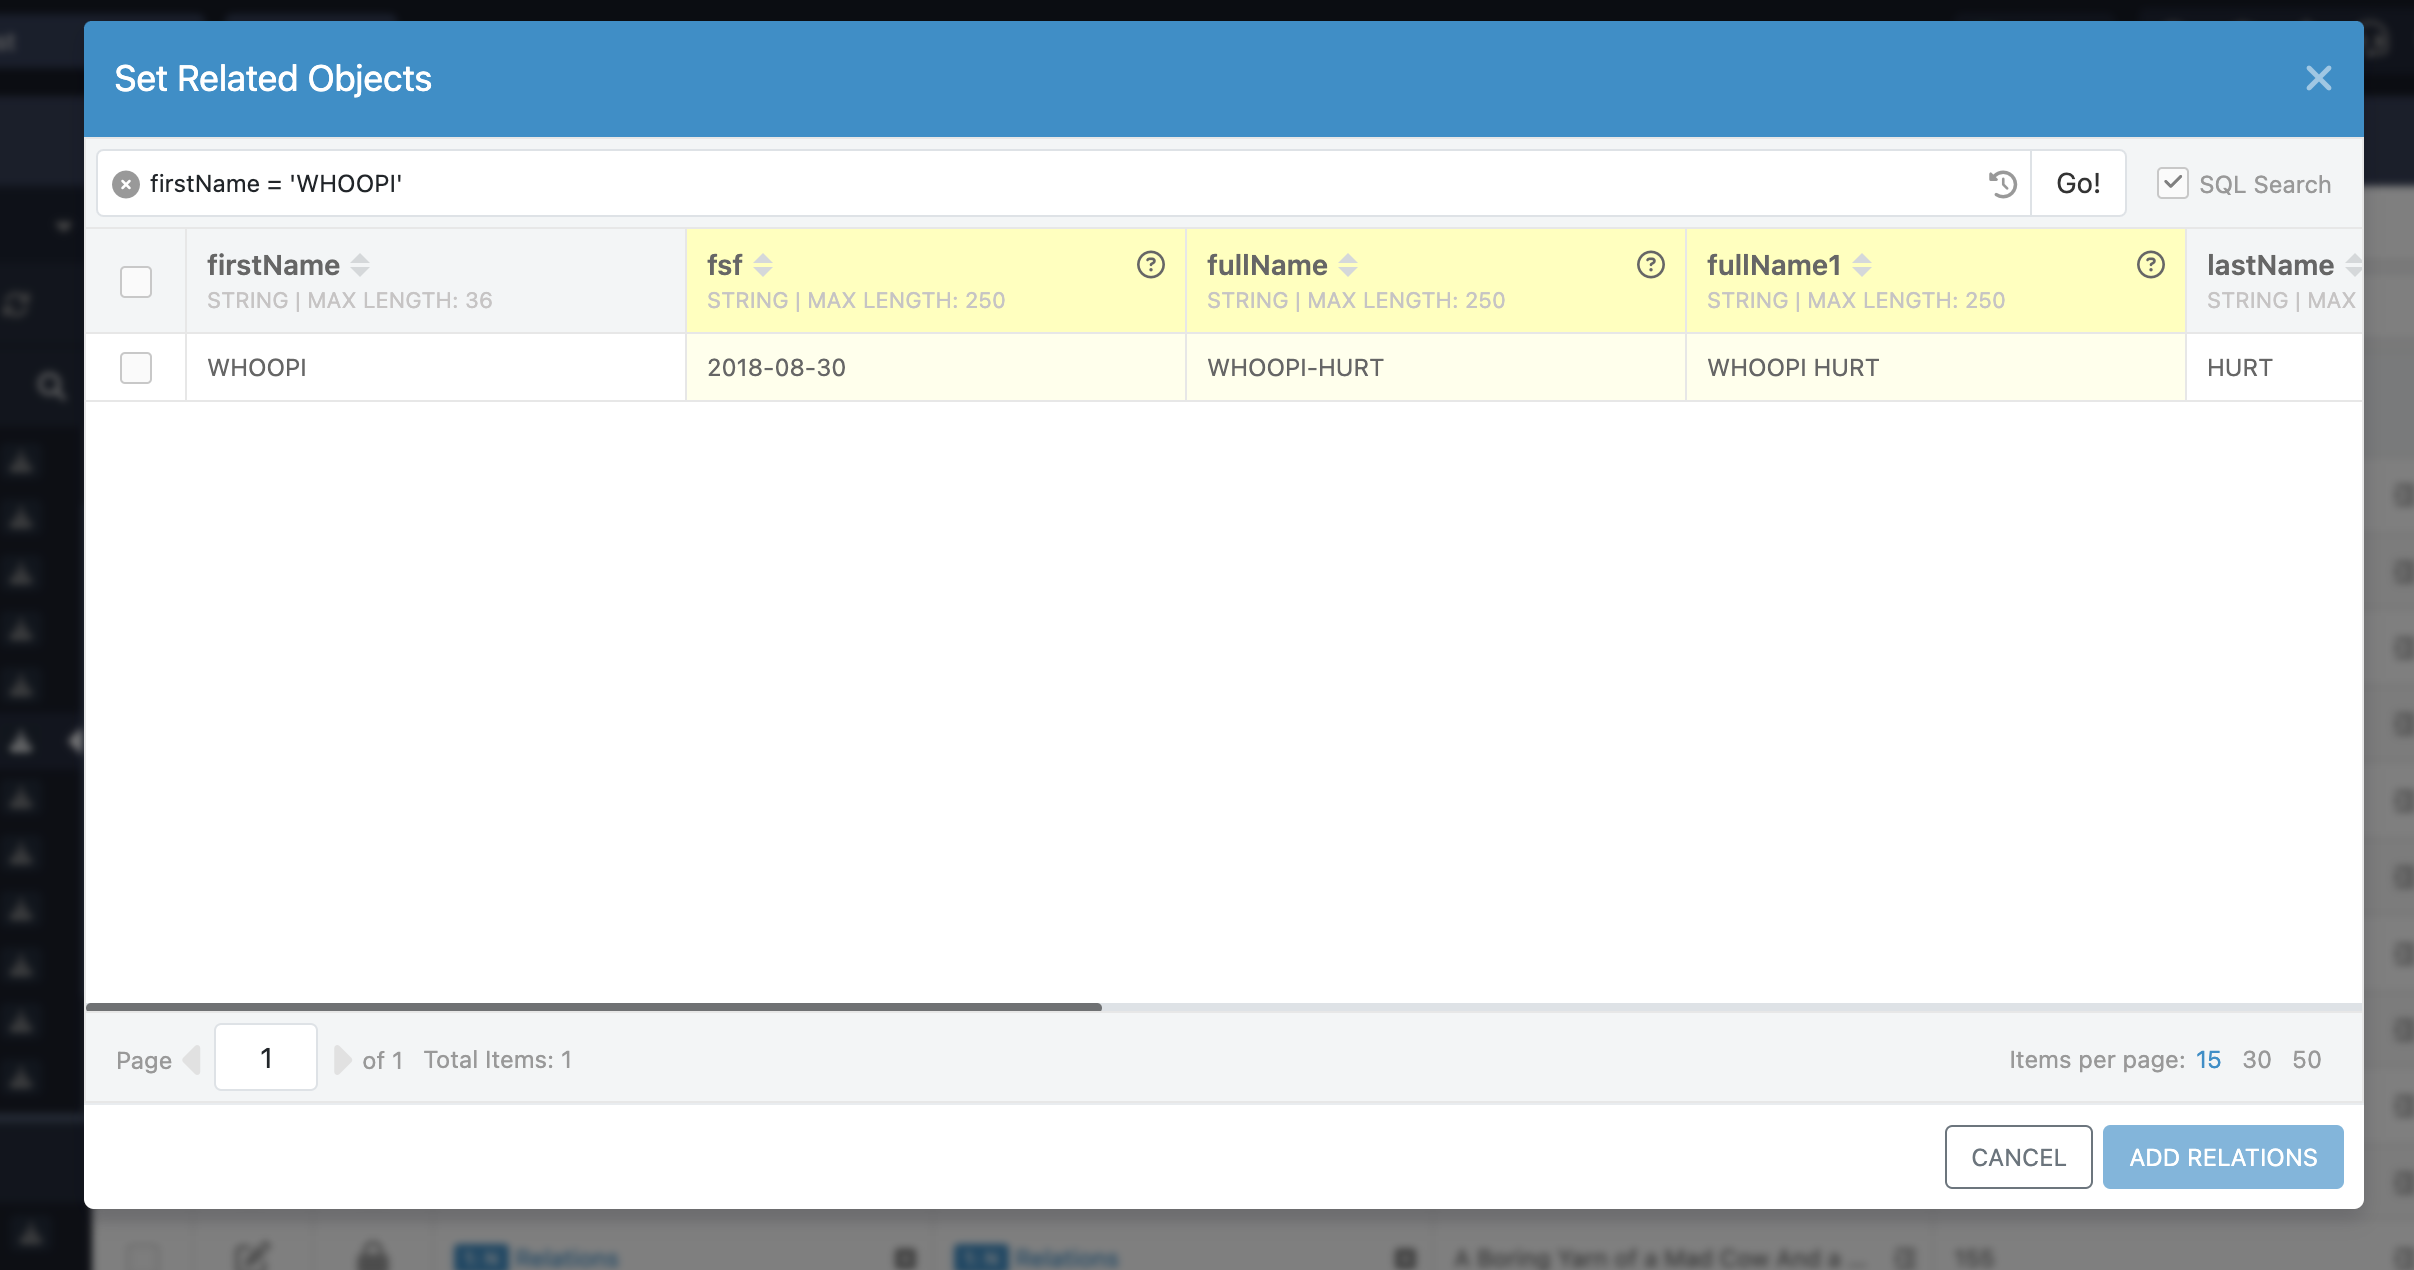Click help icon in the fullName1 column
The image size is (2414, 1270).
tap(2150, 265)
